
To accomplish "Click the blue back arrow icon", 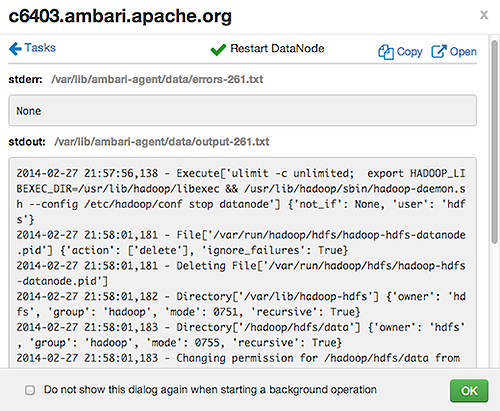I will (x=15, y=49).
